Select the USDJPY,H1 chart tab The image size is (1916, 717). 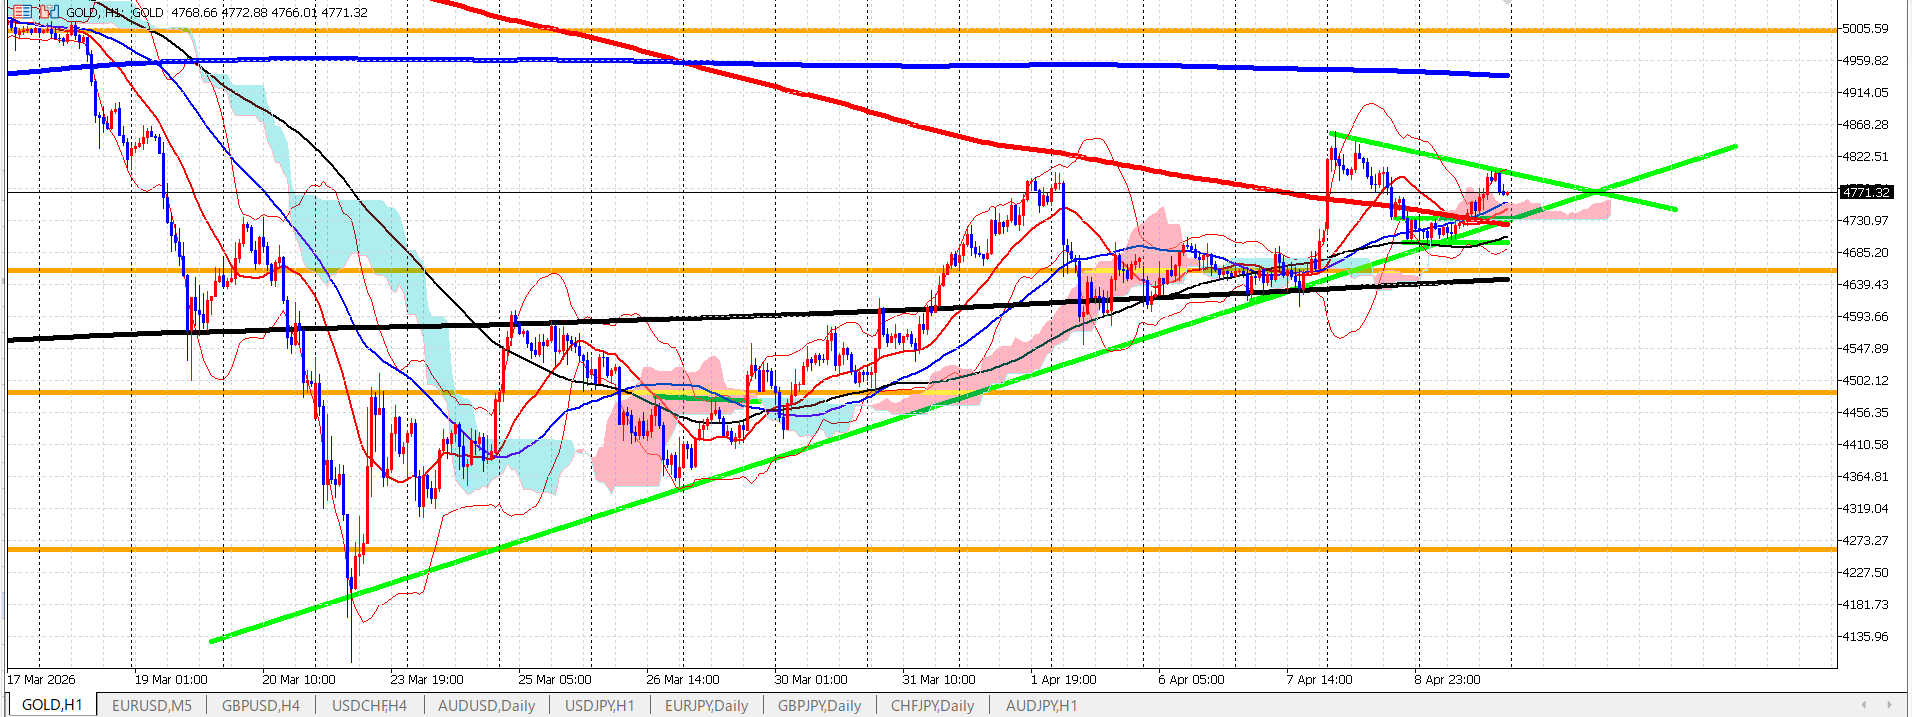[600, 705]
